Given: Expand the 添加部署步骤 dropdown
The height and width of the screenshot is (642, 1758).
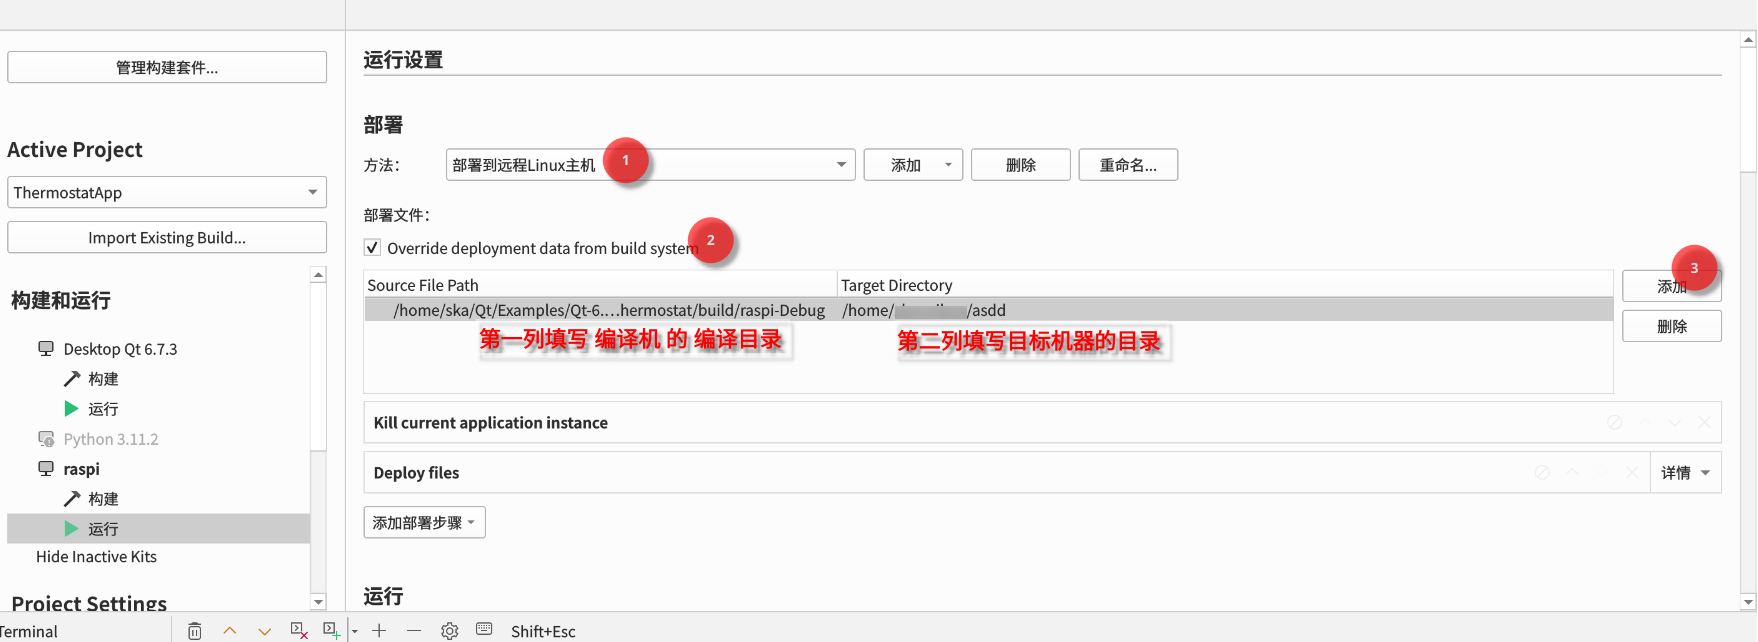Looking at the screenshot, I should click(424, 523).
